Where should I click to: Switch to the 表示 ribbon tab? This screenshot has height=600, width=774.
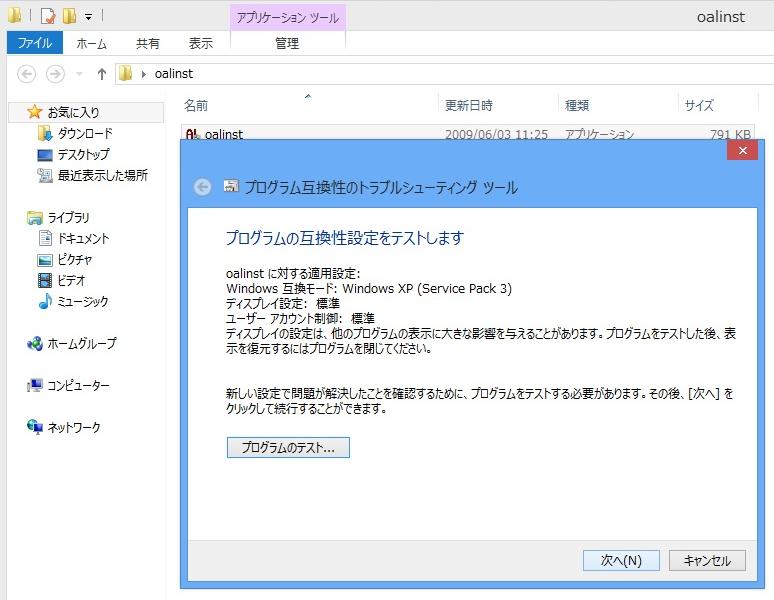click(x=200, y=43)
